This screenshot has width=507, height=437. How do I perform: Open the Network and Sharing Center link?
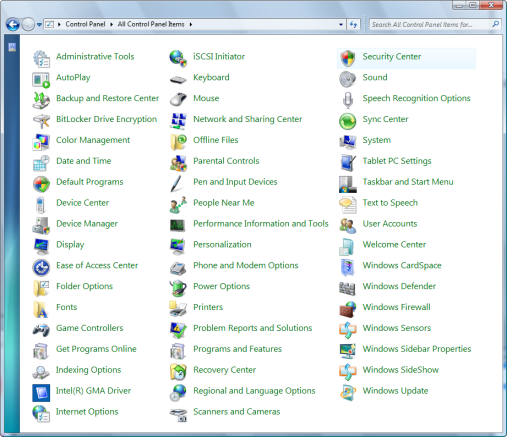[248, 119]
